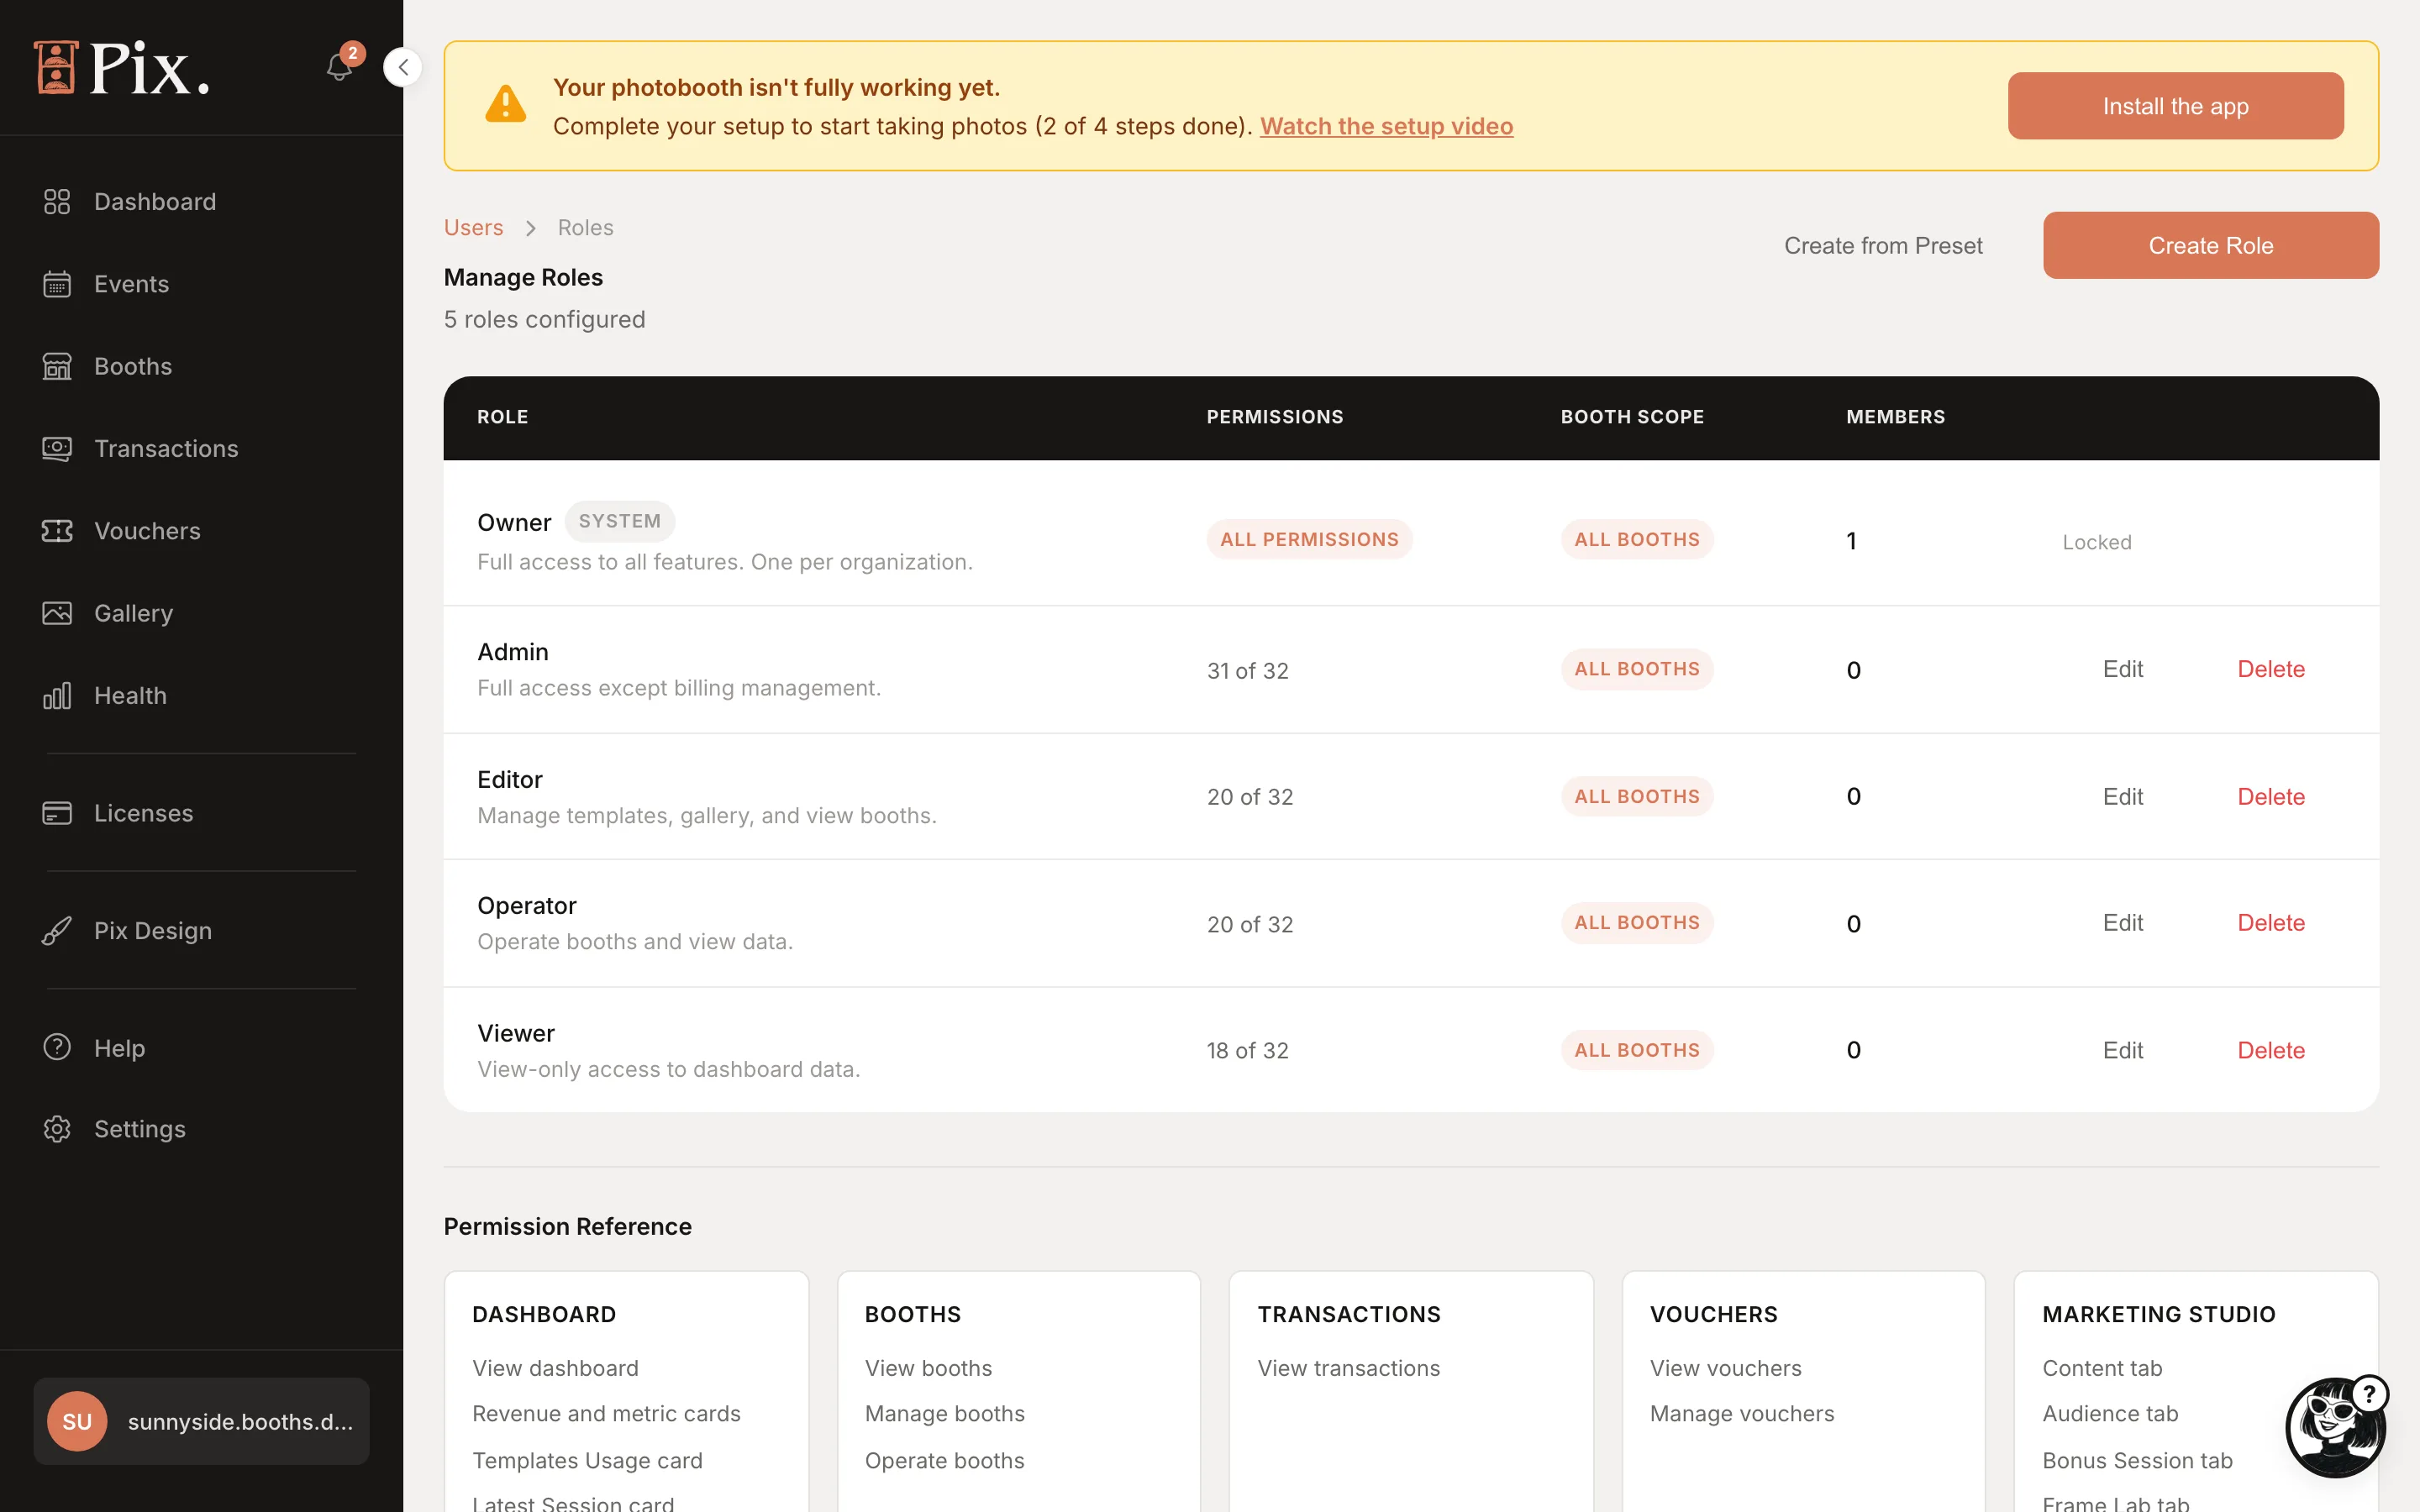
Task: Click the Users breadcrumb link
Action: (473, 228)
